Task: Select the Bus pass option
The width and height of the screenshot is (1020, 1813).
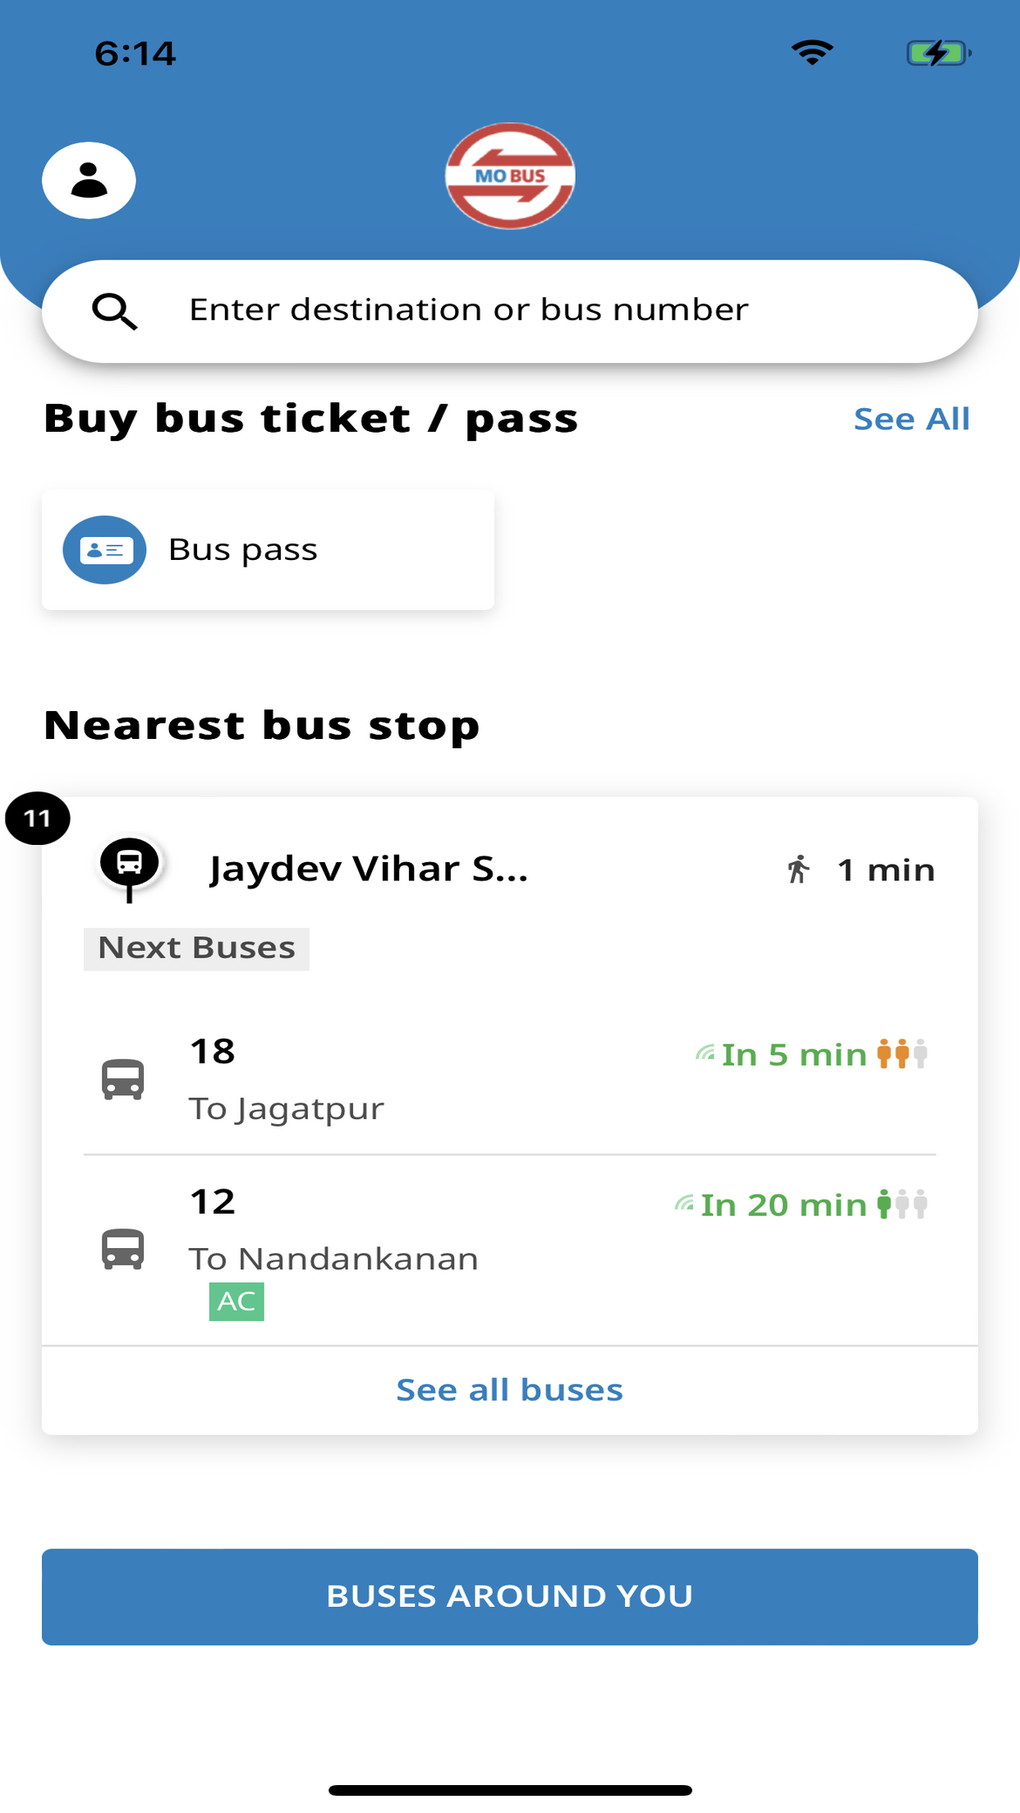Action: 268,550
